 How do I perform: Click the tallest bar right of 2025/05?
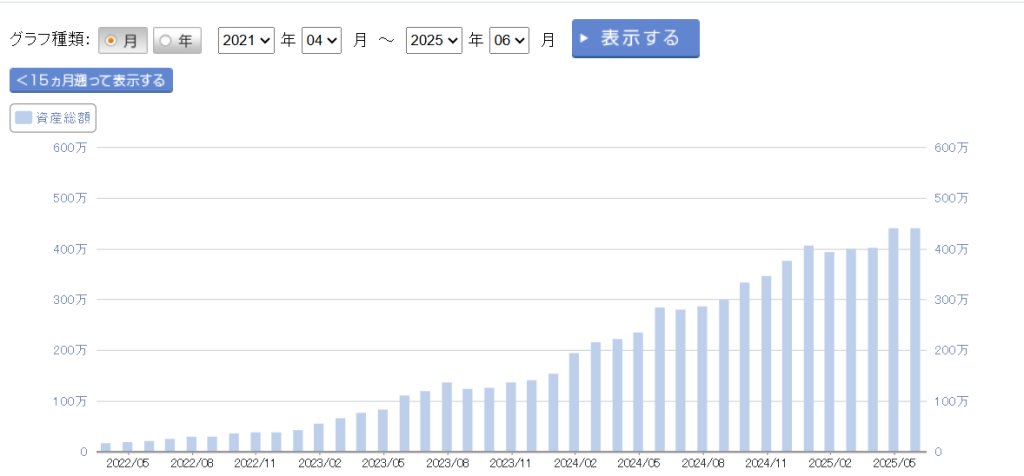(x=914, y=340)
